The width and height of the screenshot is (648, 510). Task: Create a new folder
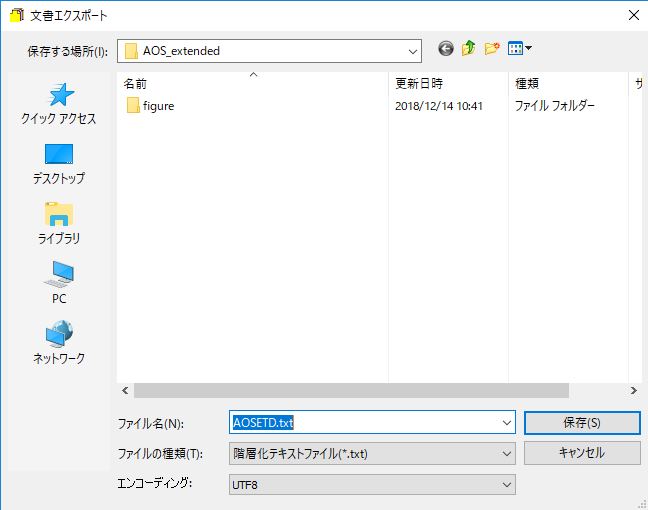click(491, 49)
